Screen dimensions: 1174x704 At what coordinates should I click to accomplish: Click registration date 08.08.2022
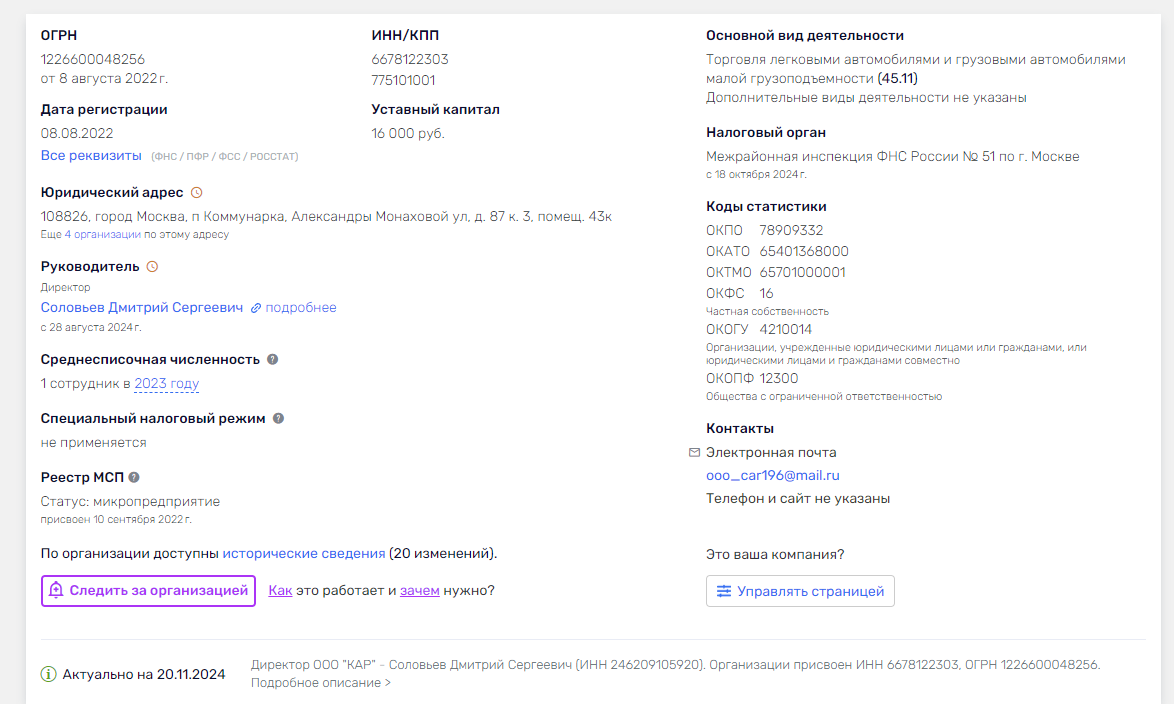(x=77, y=133)
